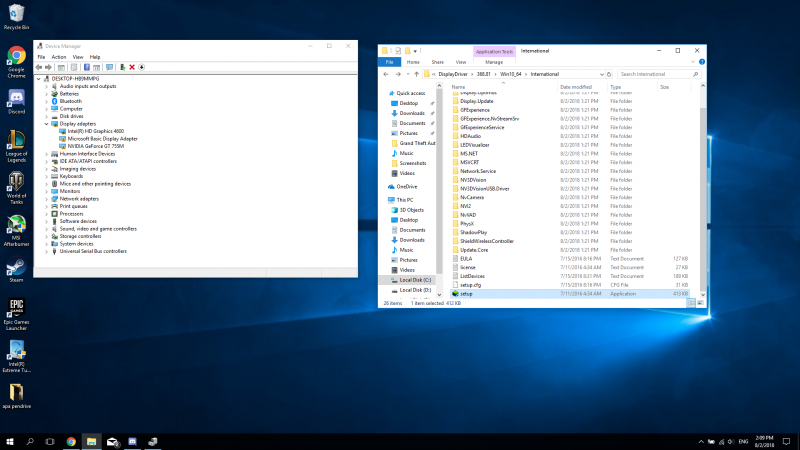The height and width of the screenshot is (450, 800).
Task: Expand Sound, video and game controllers
Action: pos(47,228)
